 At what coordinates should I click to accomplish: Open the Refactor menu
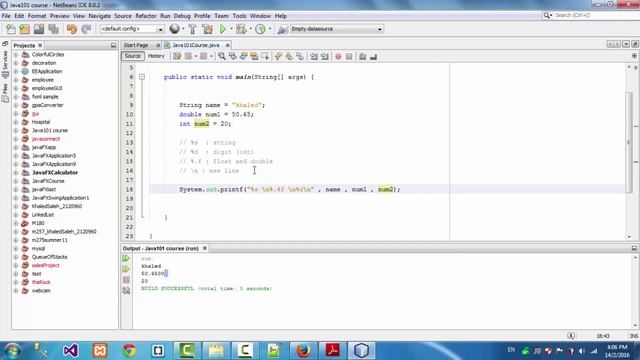(x=146, y=16)
